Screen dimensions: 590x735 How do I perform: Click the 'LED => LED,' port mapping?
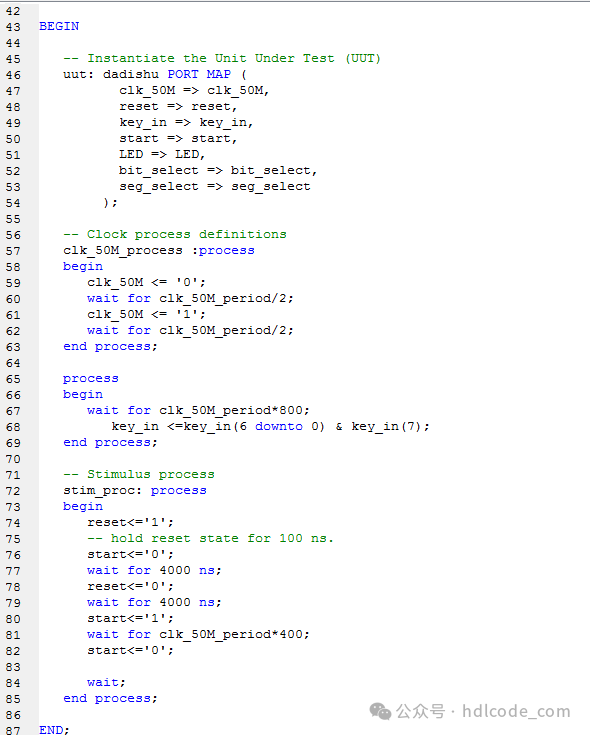162,154
